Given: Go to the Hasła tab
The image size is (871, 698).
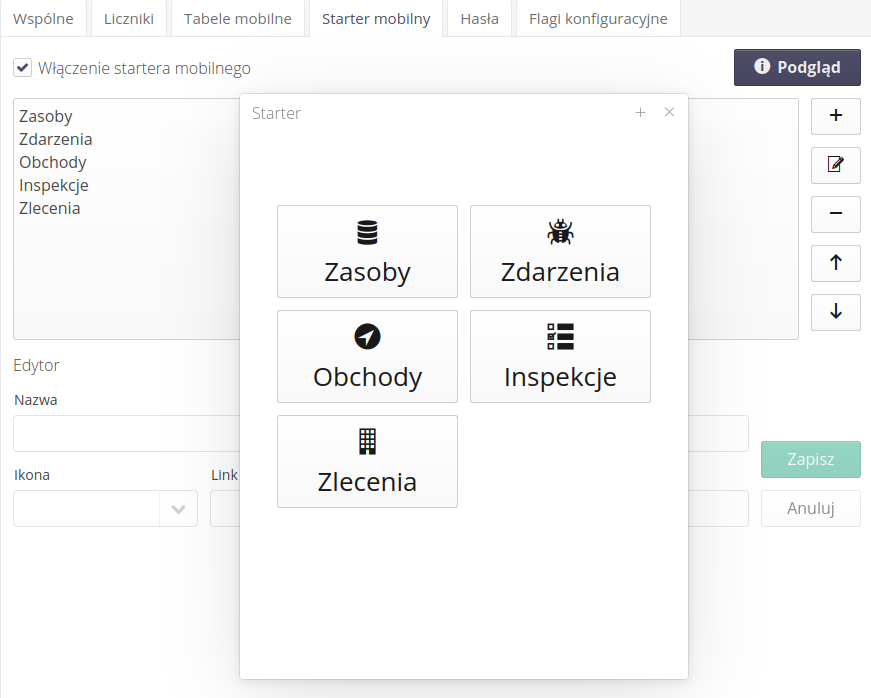Looking at the screenshot, I should [479, 19].
